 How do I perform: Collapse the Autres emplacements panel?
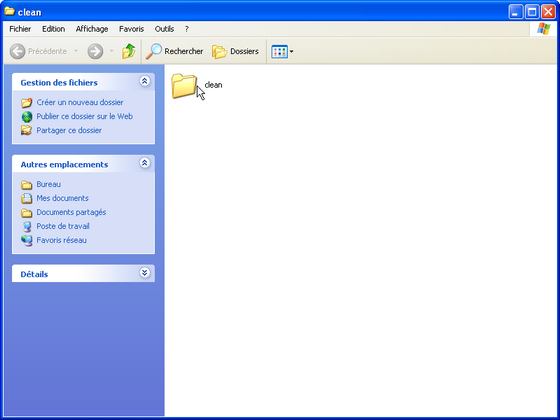(144, 163)
